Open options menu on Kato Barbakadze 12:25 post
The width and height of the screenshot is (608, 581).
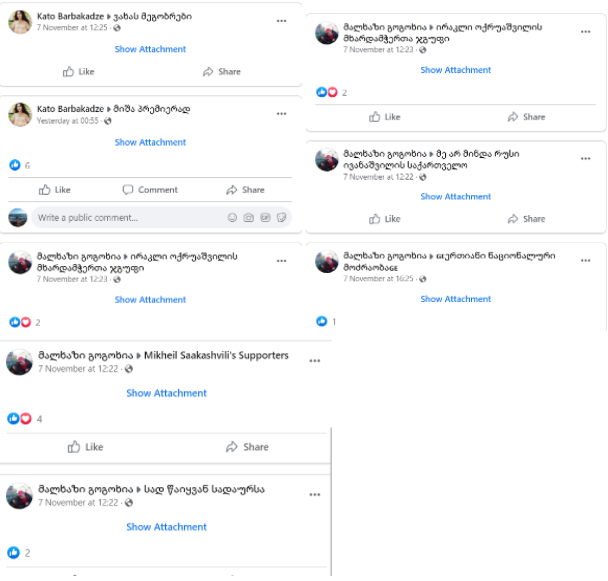282,21
